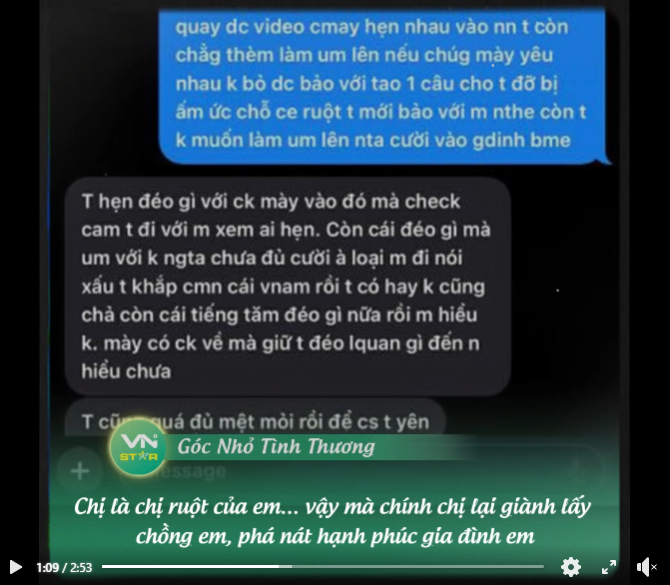Open the video settings gear
Image resolution: width=670 pixels, height=585 pixels.
click(571, 567)
